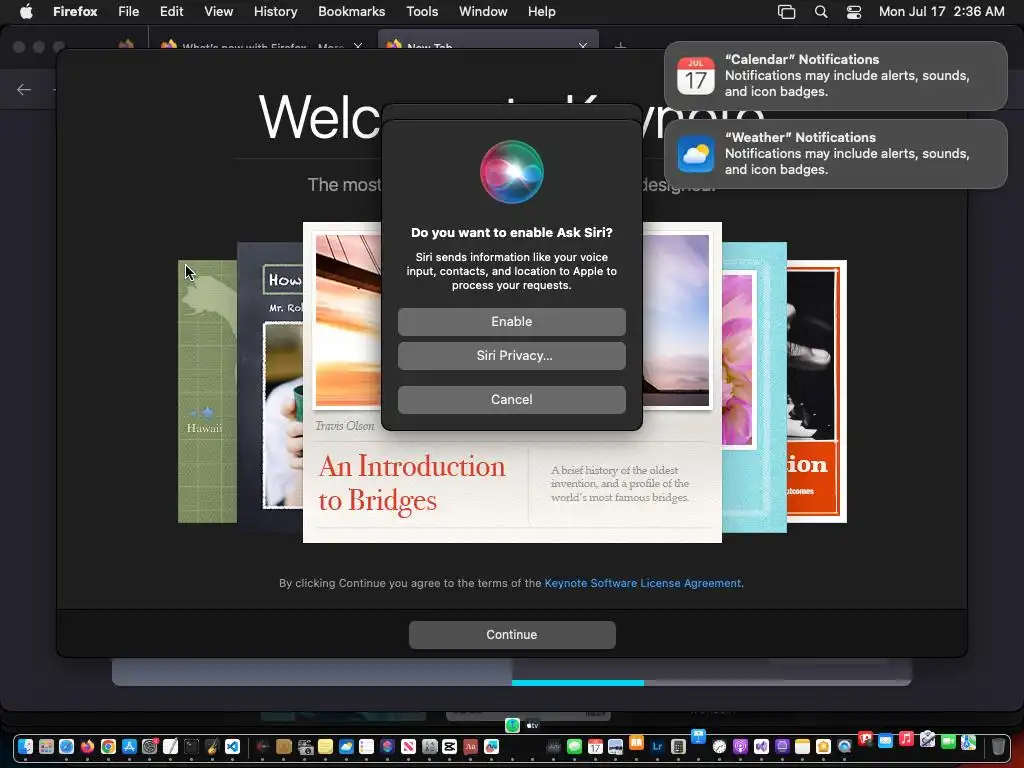Open Spotlight search in the menu bar
Image resolution: width=1024 pixels, height=768 pixels.
(821, 12)
